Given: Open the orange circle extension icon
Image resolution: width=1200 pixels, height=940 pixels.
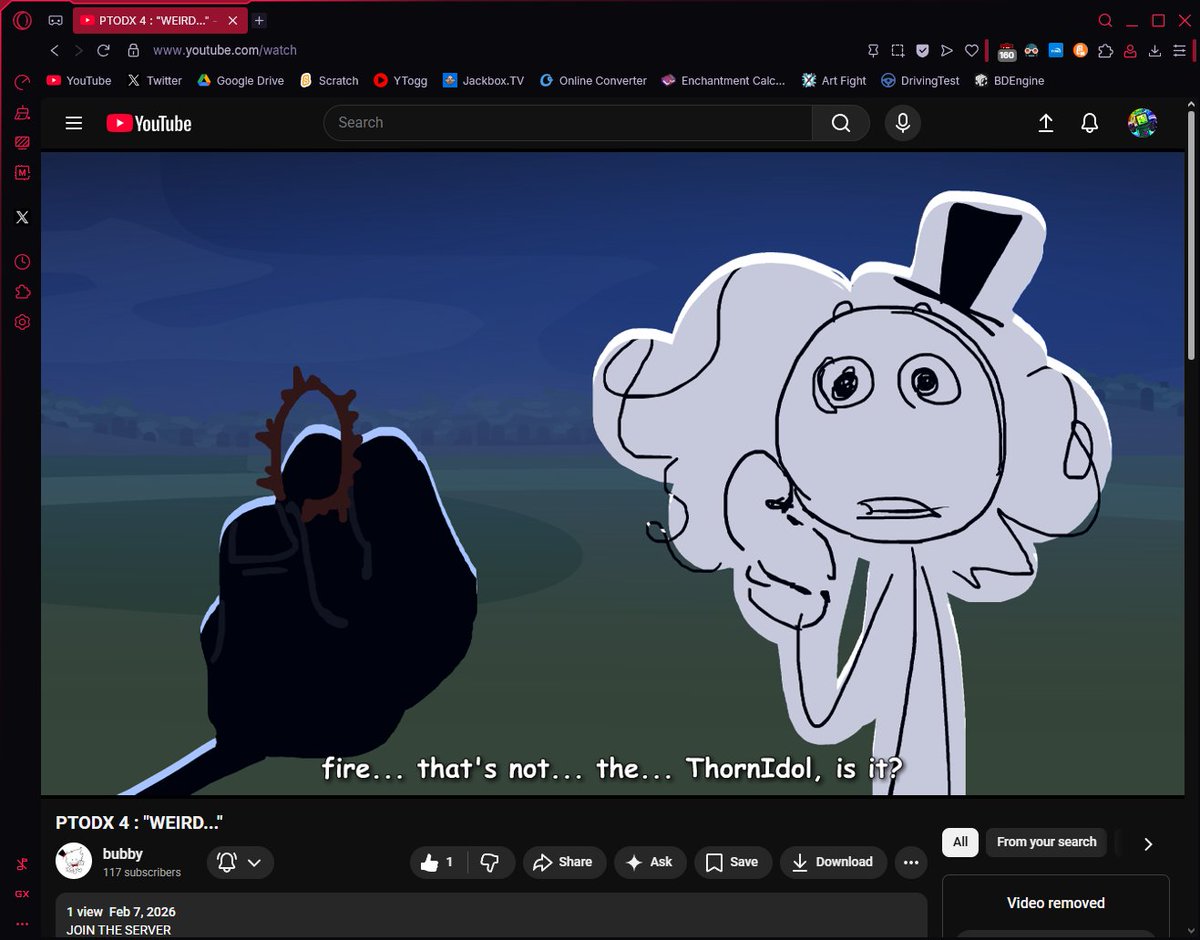Looking at the screenshot, I should click(x=1080, y=50).
